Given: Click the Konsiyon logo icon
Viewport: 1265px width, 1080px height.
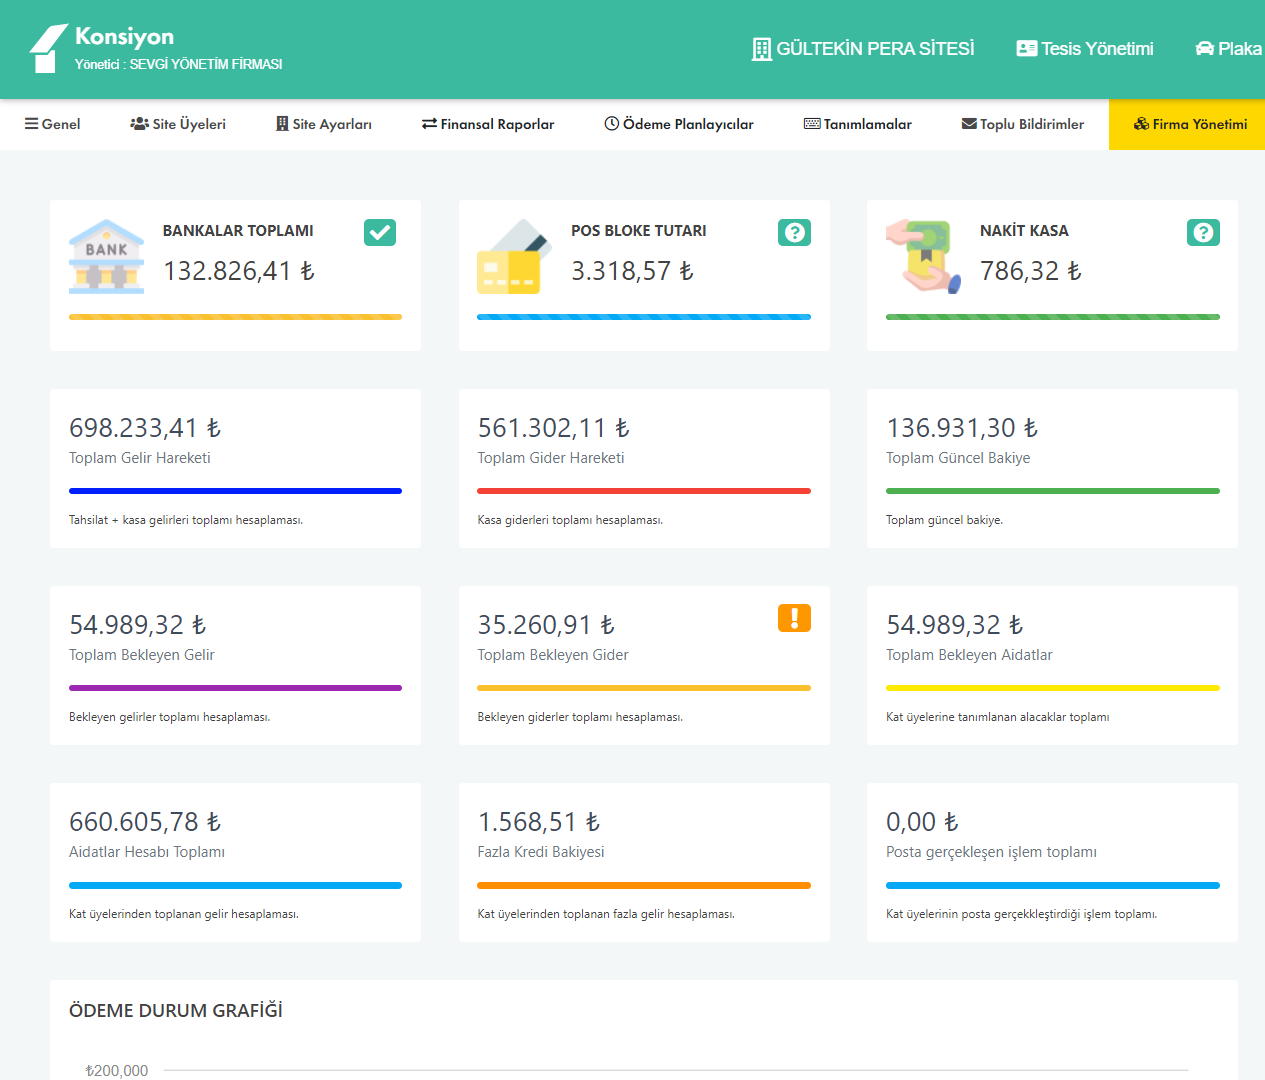Looking at the screenshot, I should pyautogui.click(x=48, y=48).
